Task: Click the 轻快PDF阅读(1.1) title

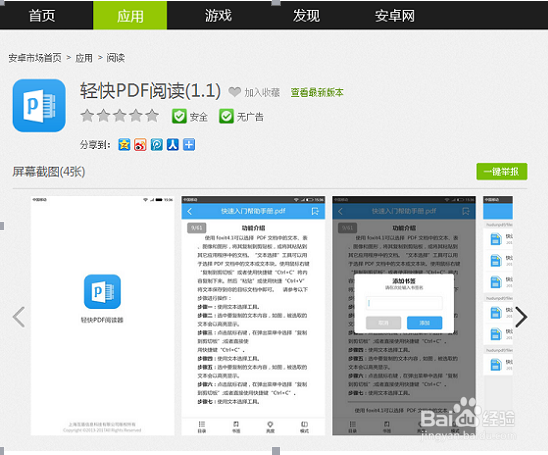Action: coord(150,91)
